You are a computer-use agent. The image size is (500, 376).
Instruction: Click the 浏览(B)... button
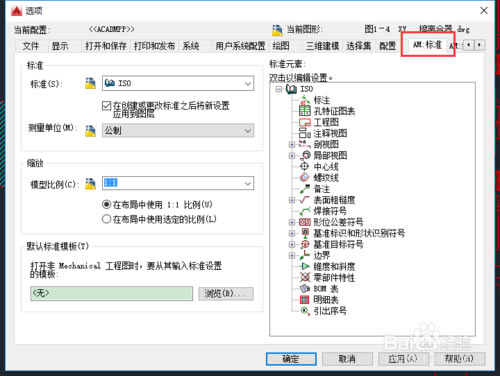click(226, 294)
